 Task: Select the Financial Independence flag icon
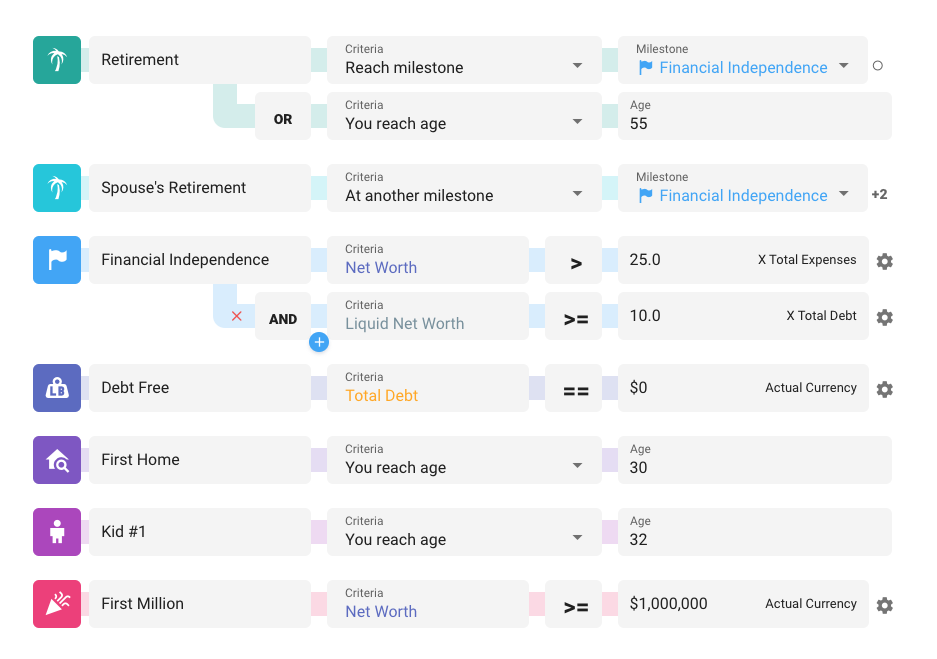coord(57,259)
